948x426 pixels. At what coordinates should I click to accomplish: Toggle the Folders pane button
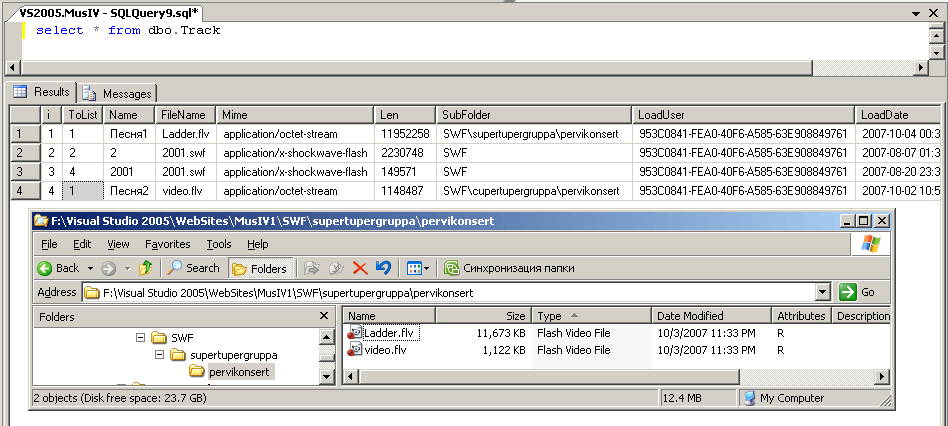pyautogui.click(x=261, y=268)
